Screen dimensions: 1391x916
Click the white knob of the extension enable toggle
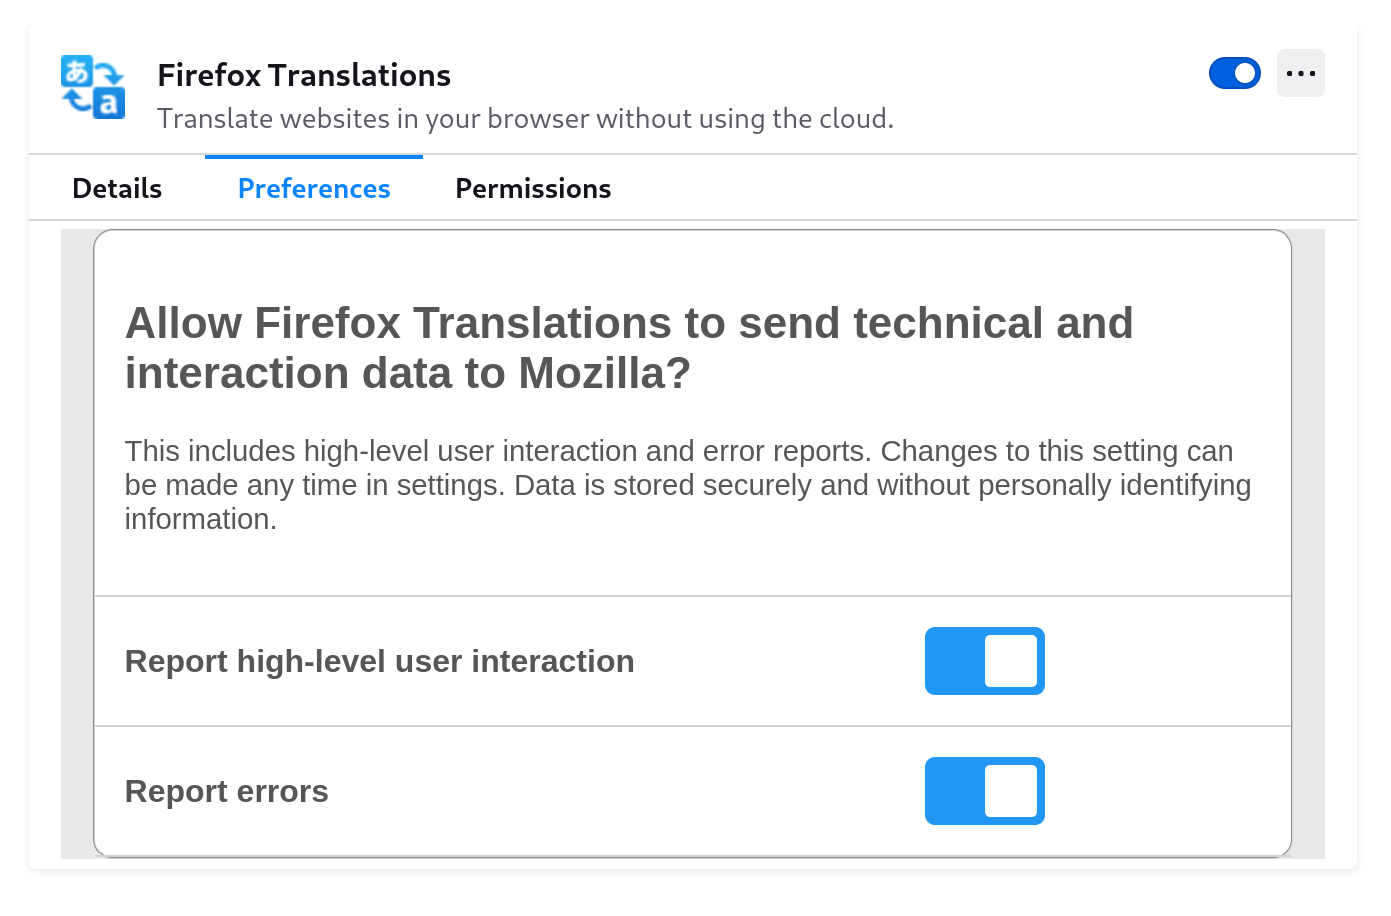coord(1245,73)
